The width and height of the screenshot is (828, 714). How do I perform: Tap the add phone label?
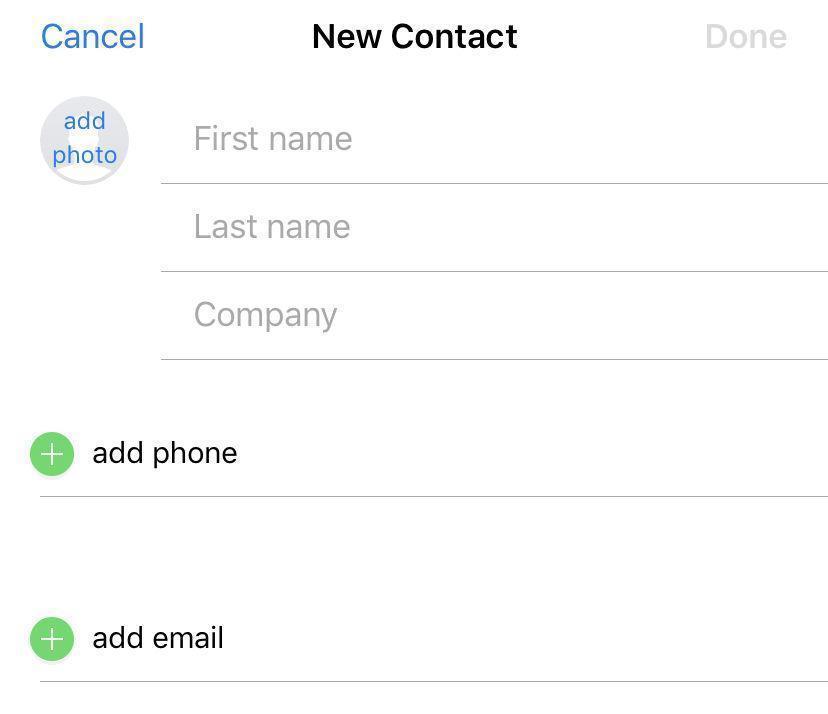tap(165, 453)
